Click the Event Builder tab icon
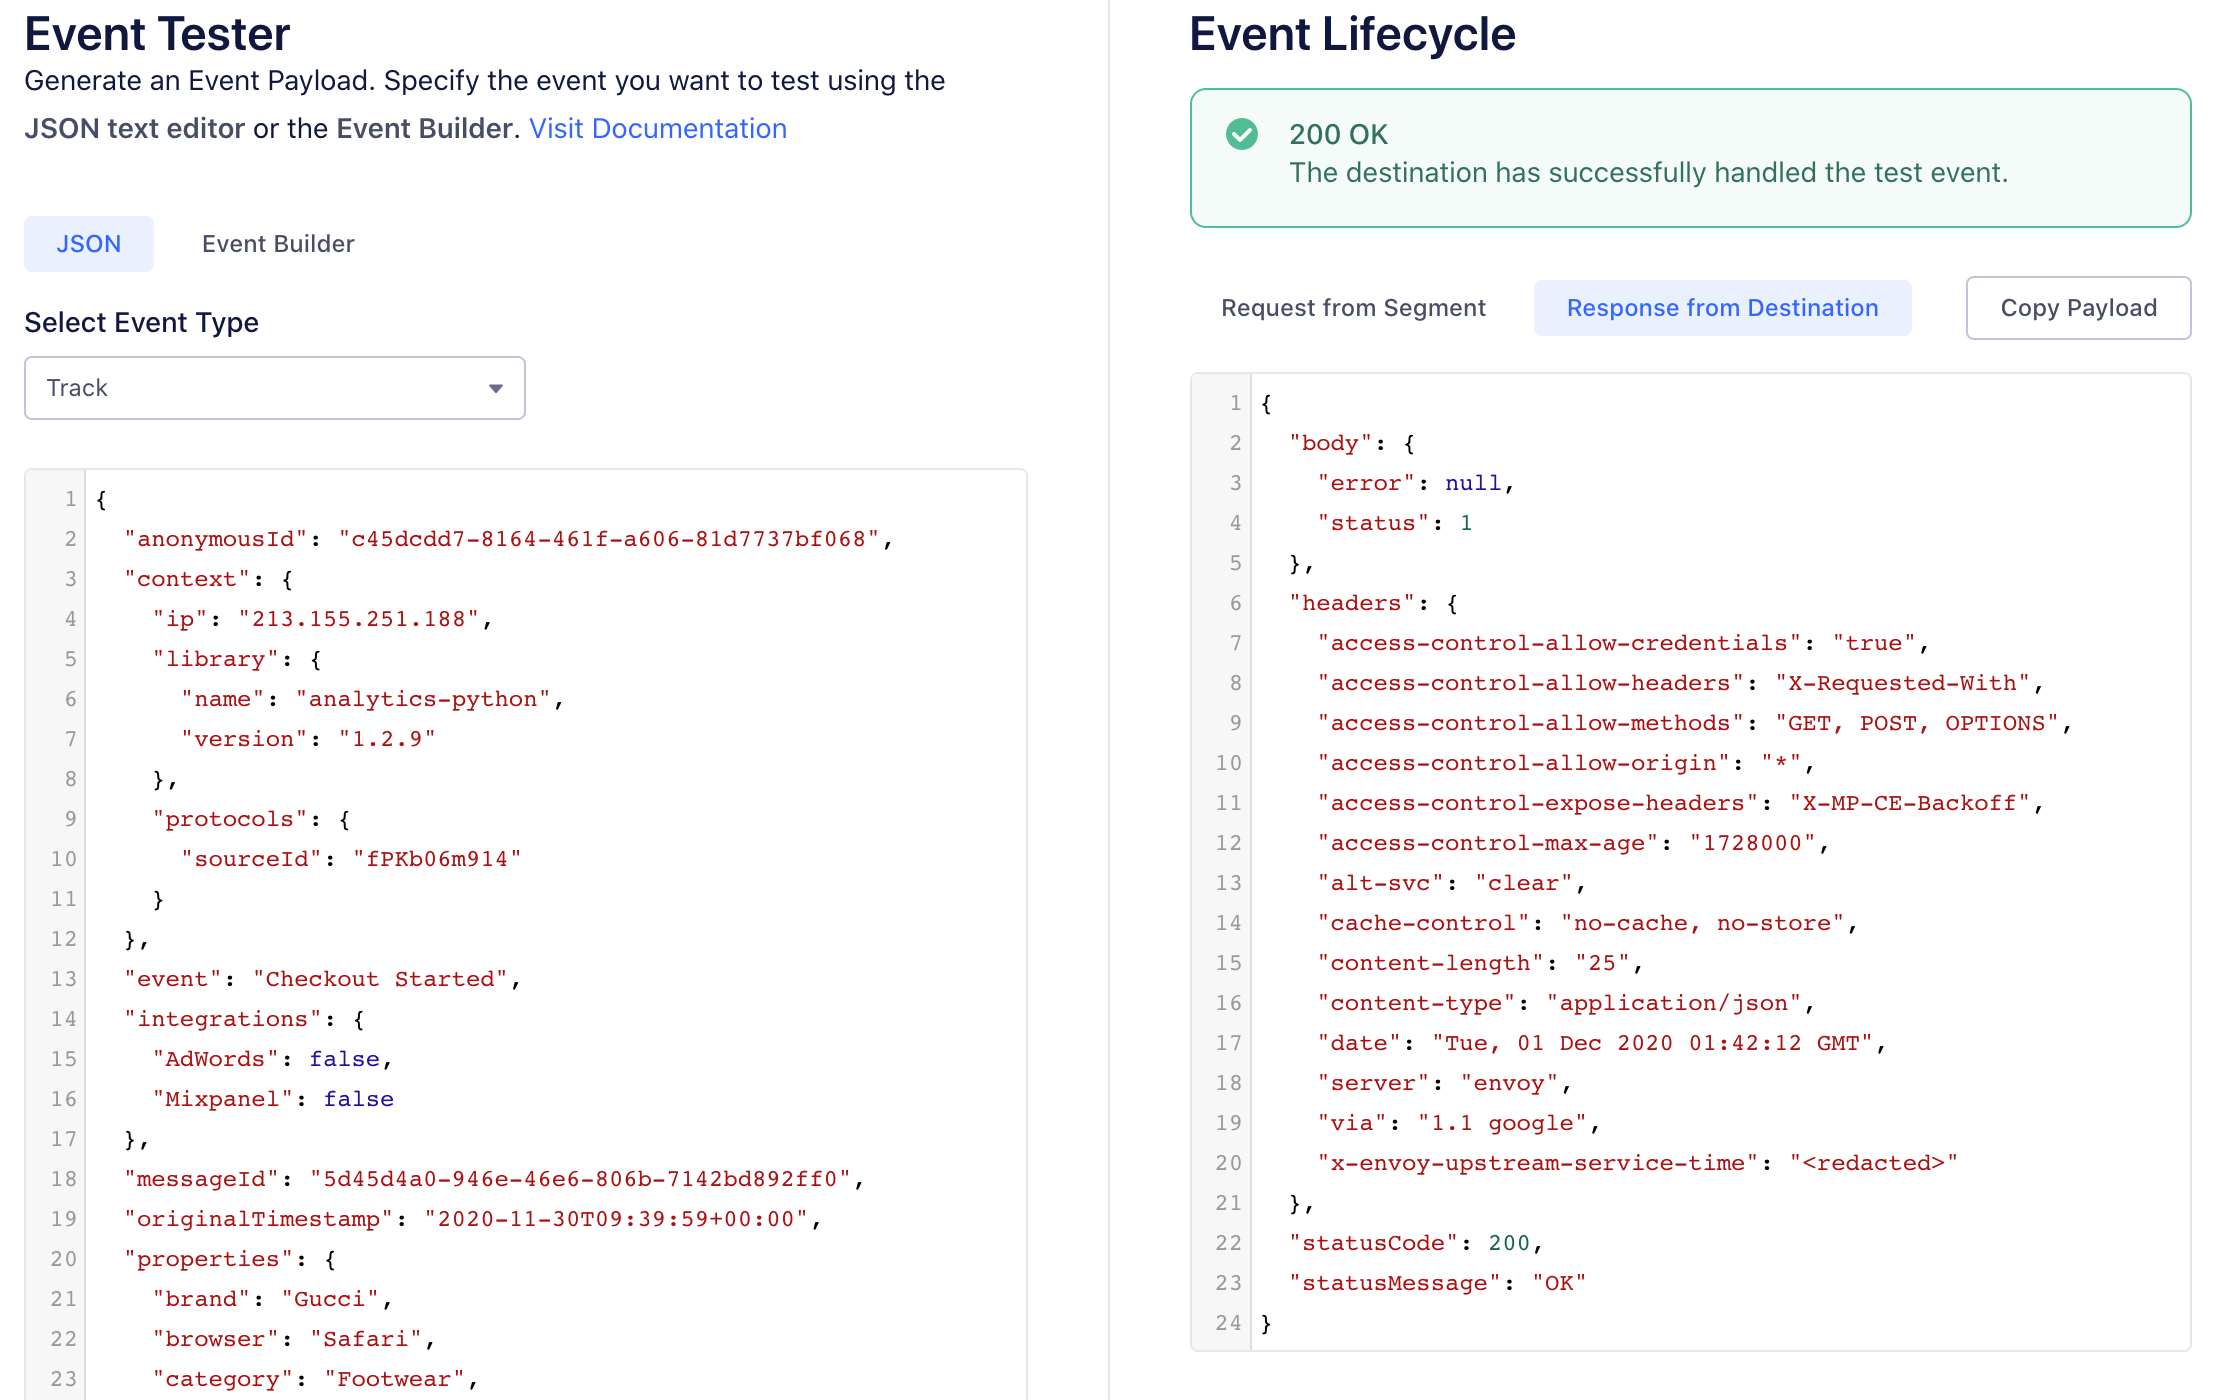 point(277,244)
